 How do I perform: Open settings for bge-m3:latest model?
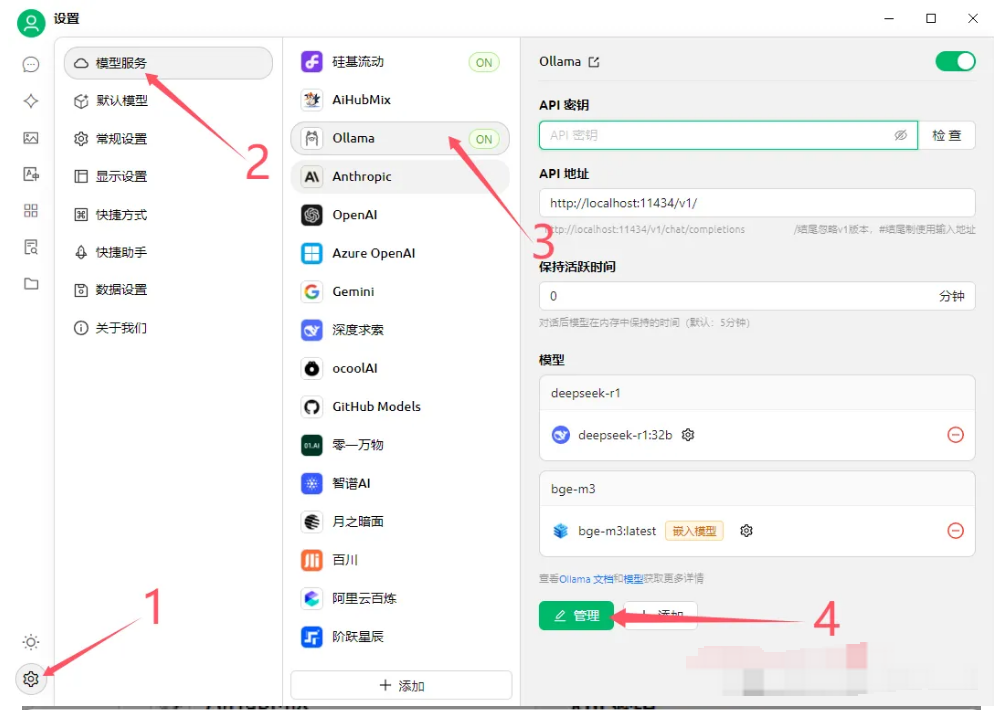point(746,531)
